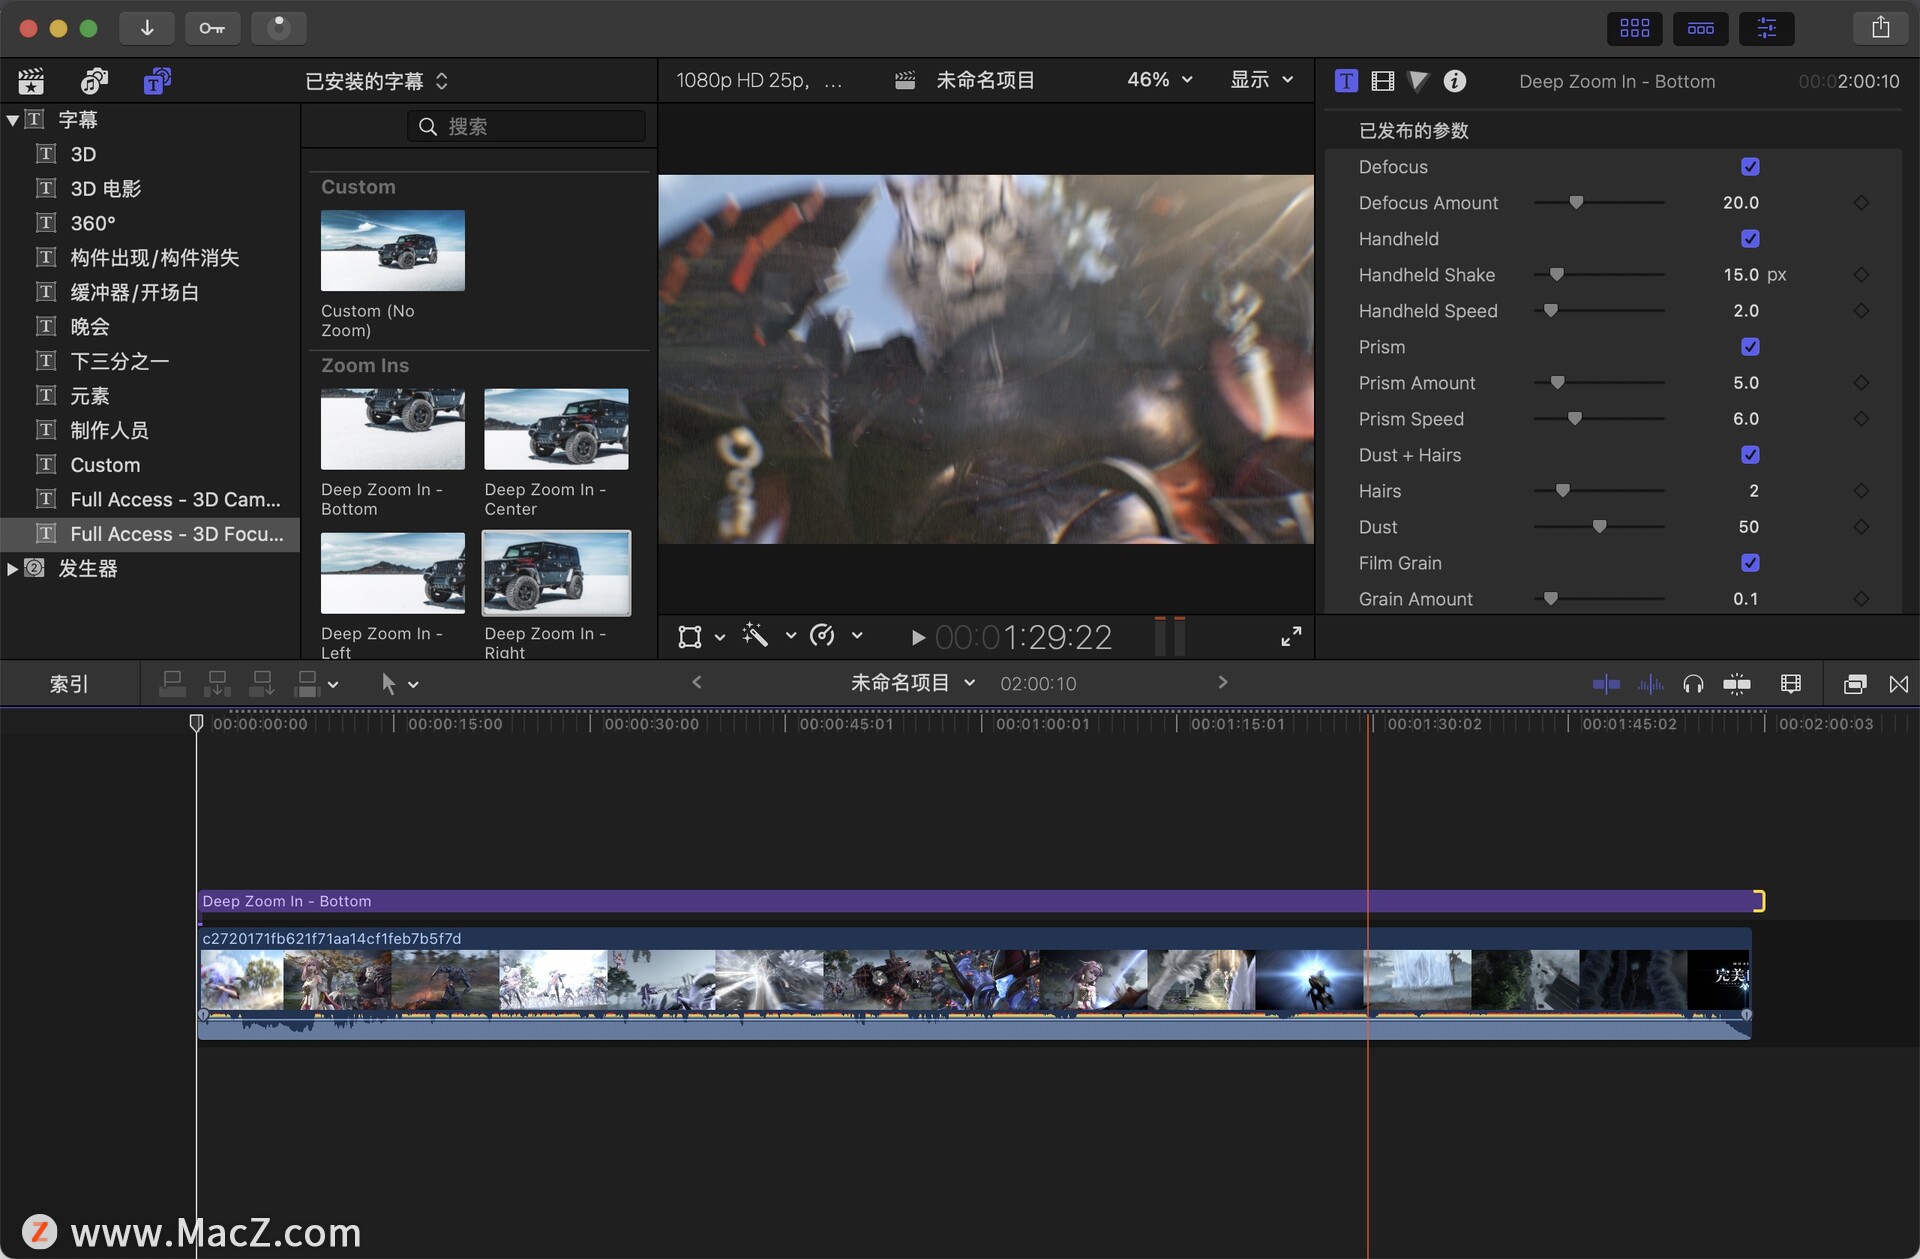Select Deep Zoom In - Center thumbnail
Image resolution: width=1920 pixels, height=1259 pixels.
point(556,430)
